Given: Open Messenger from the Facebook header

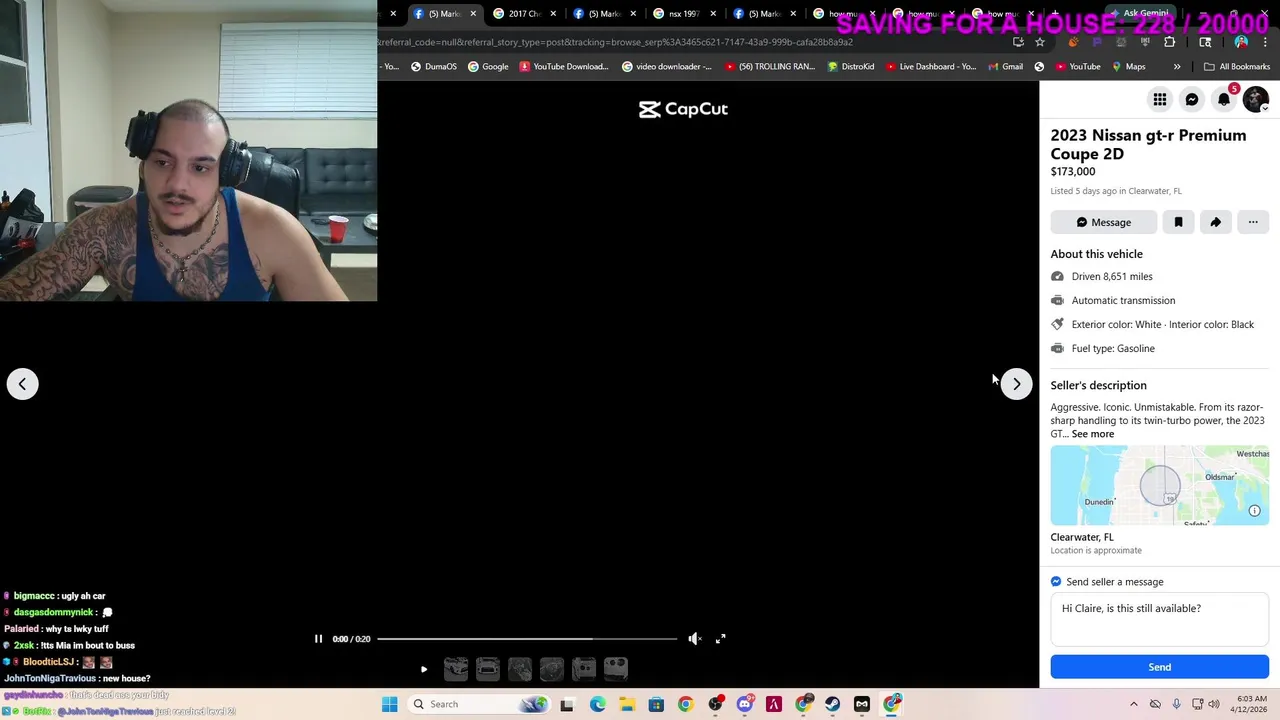Looking at the screenshot, I should 1192,99.
